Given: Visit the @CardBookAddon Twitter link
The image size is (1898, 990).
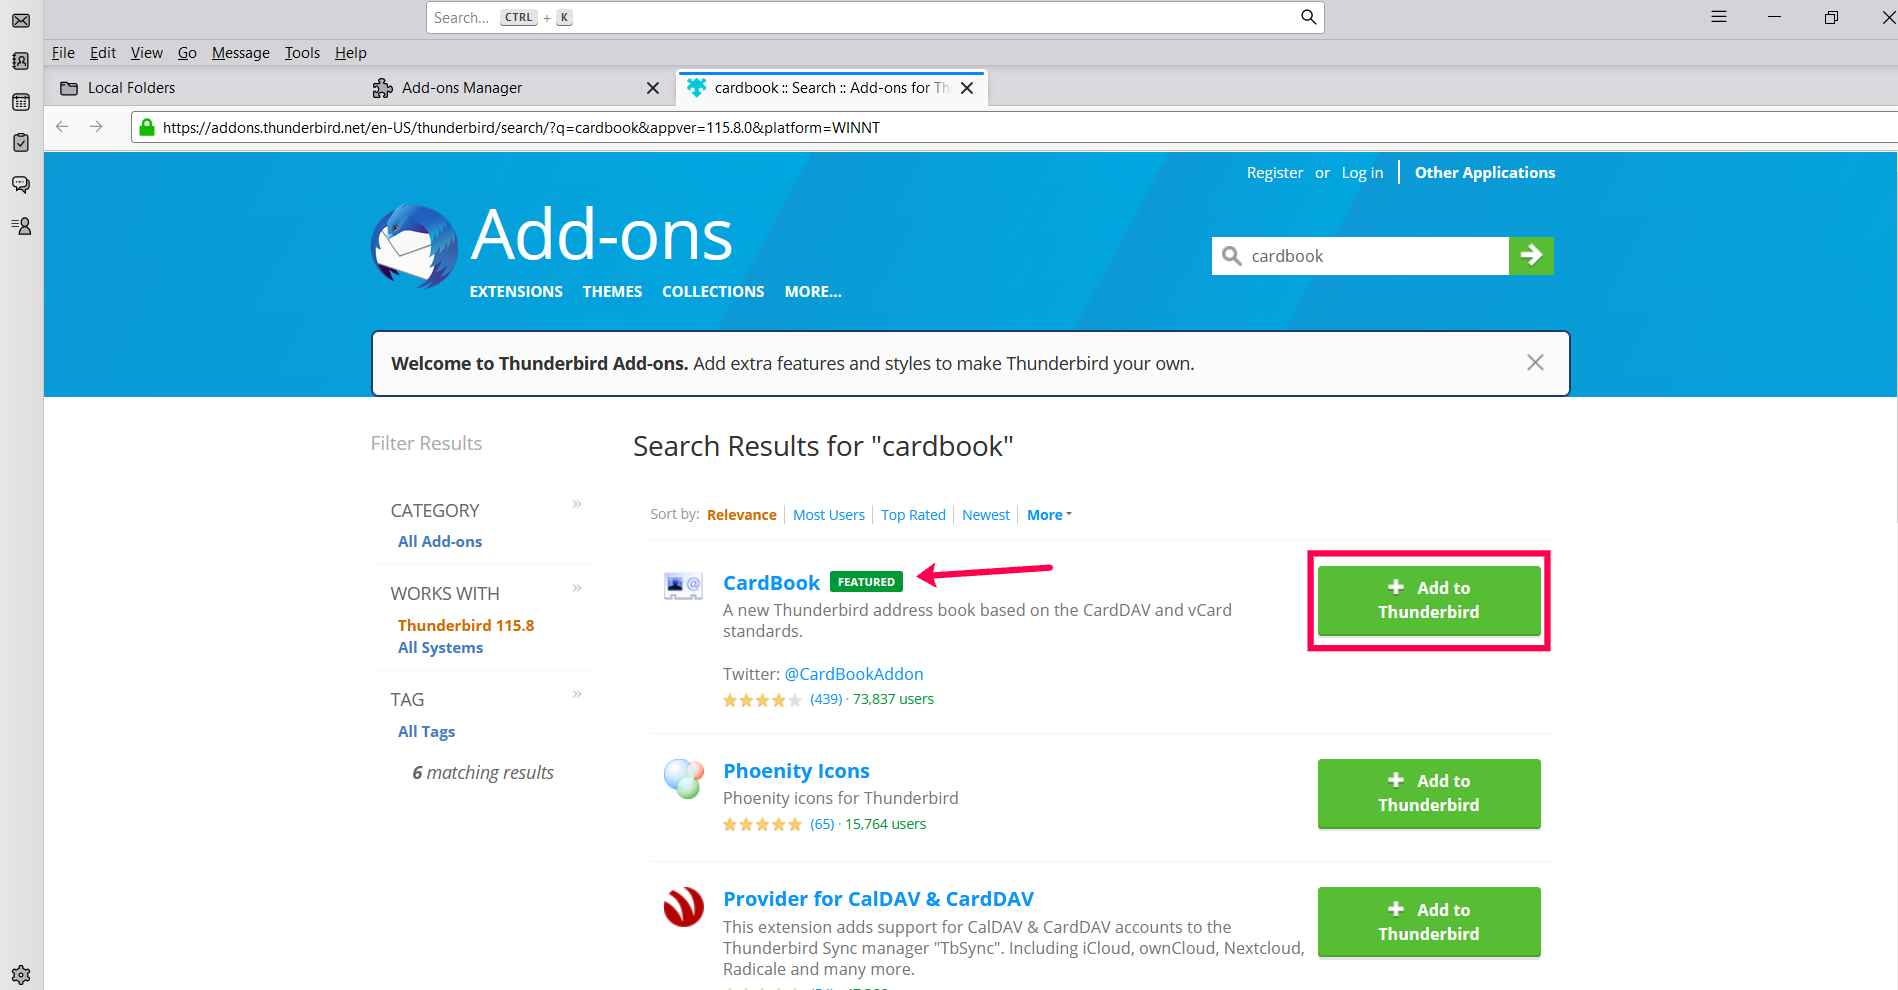Looking at the screenshot, I should tap(854, 674).
